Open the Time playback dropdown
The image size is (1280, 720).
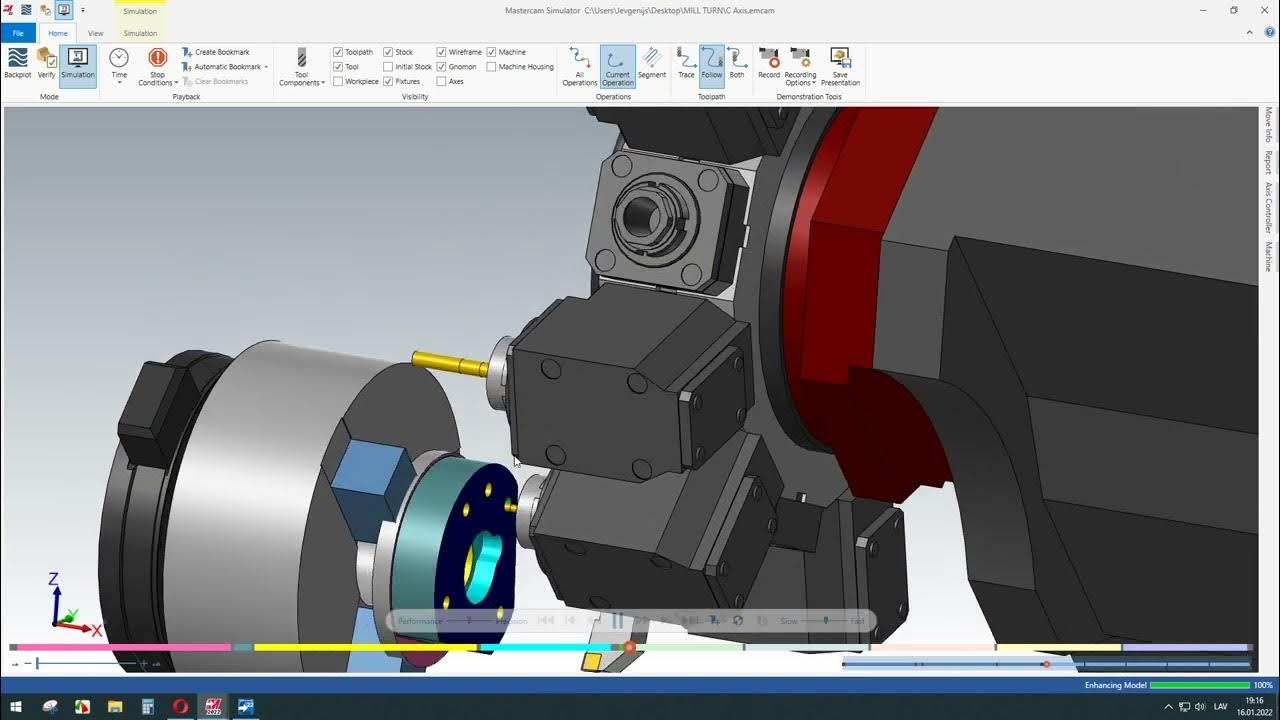pos(119,66)
